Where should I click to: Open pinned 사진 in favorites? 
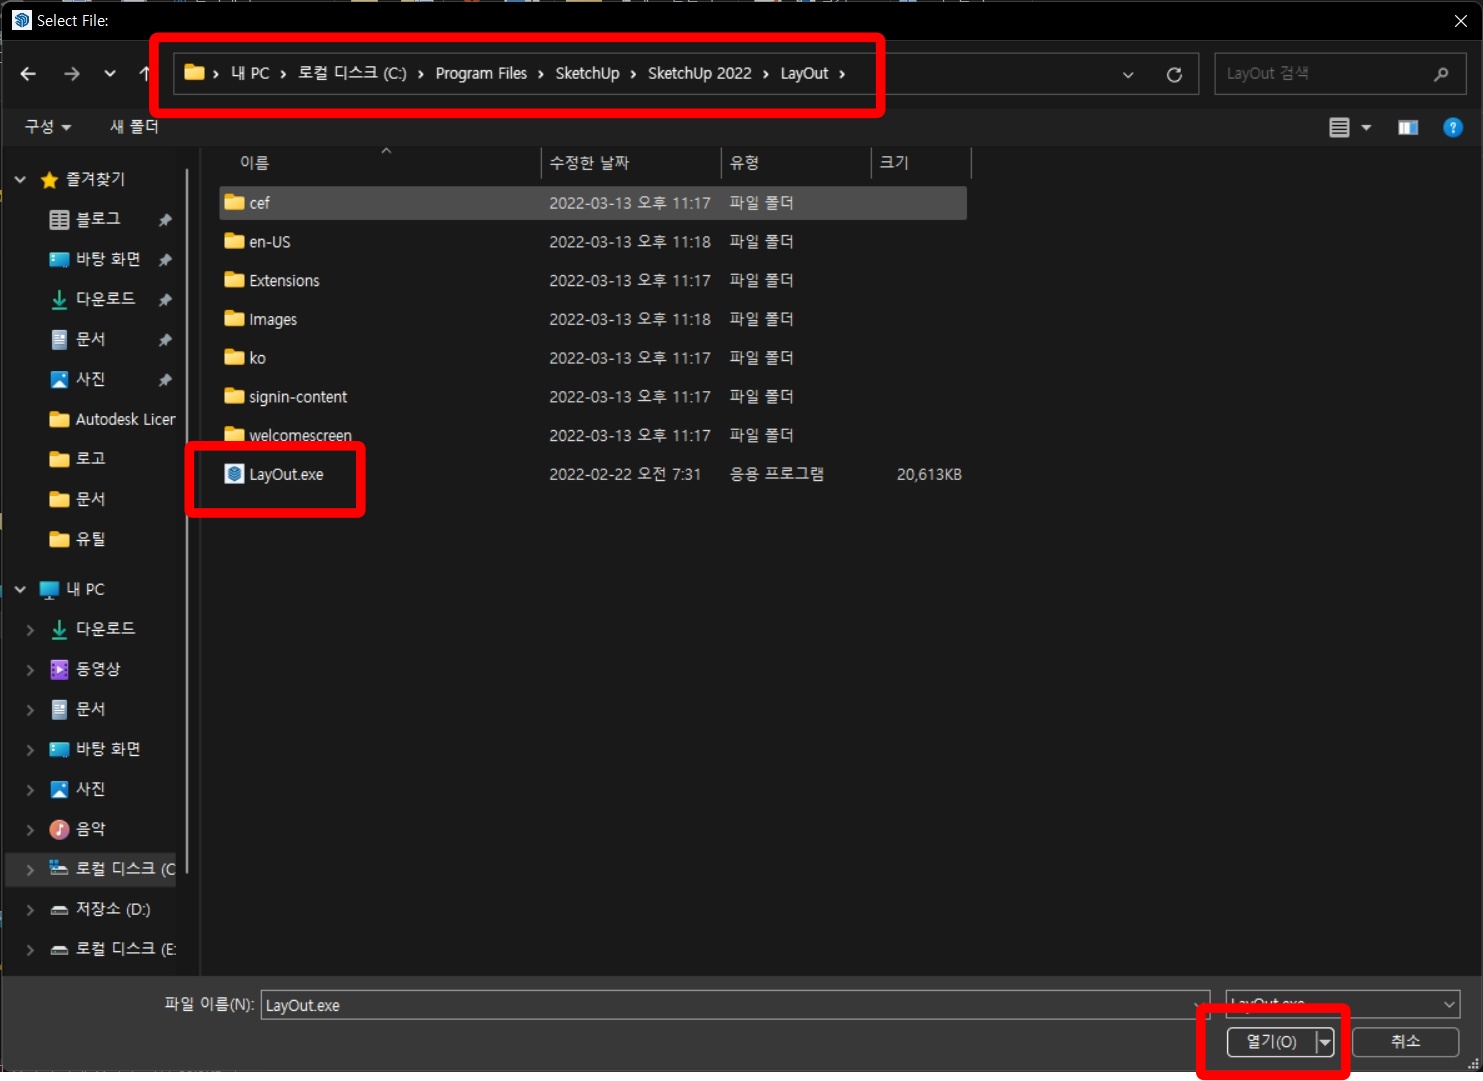click(90, 379)
